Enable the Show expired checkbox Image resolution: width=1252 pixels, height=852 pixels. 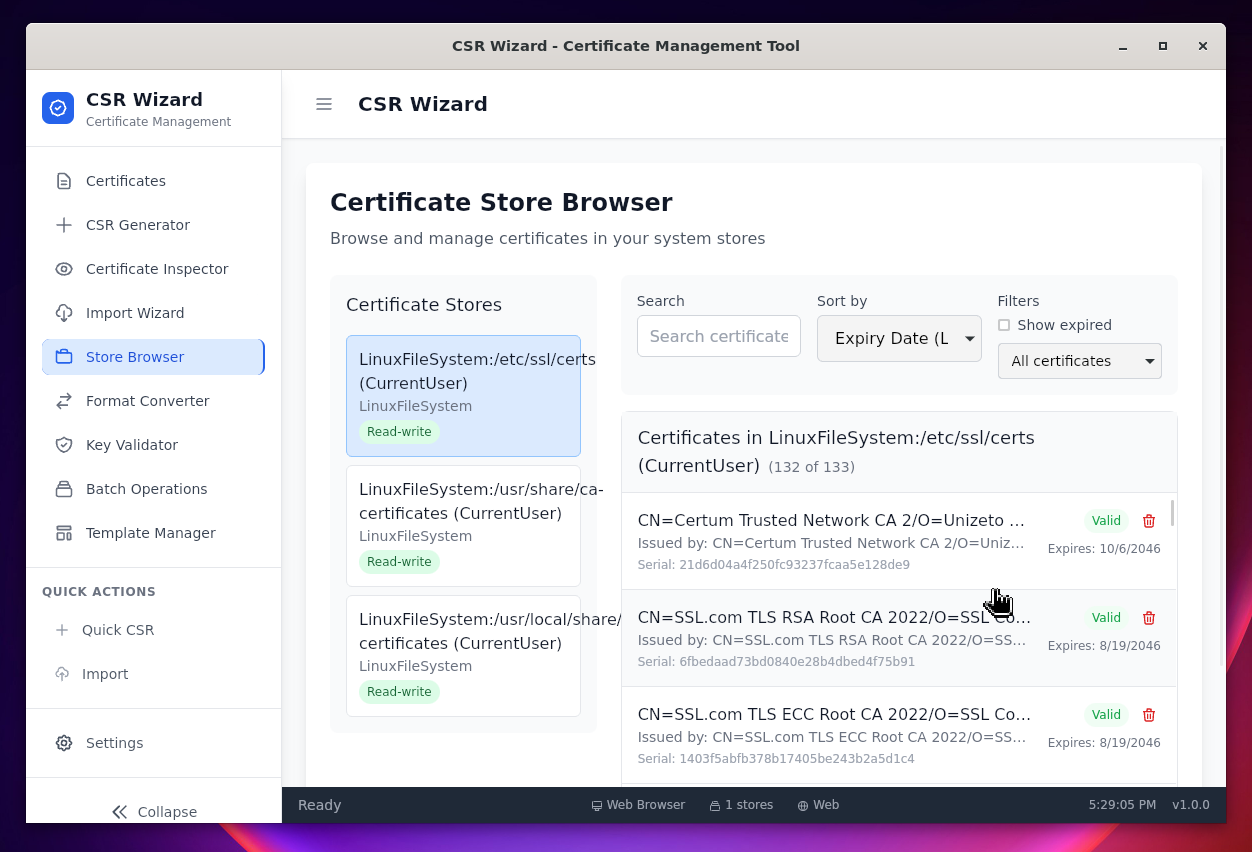click(x=1004, y=325)
